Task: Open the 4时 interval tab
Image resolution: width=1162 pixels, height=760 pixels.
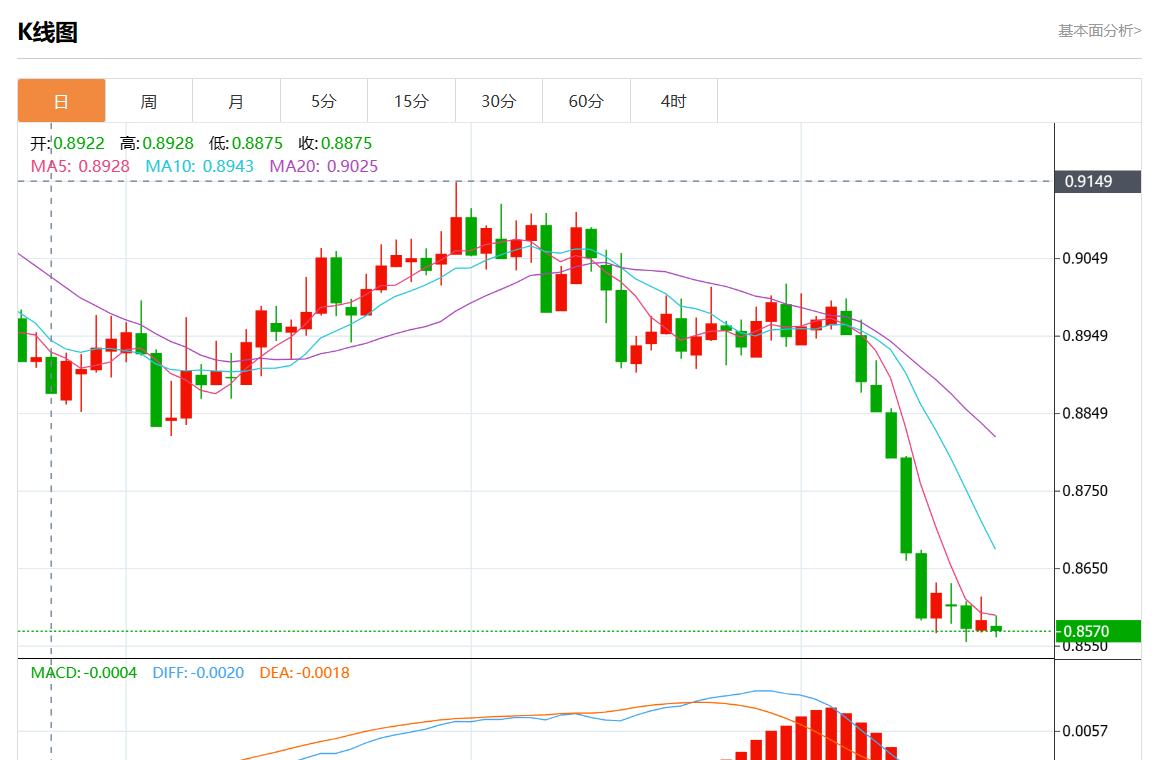Action: point(674,101)
